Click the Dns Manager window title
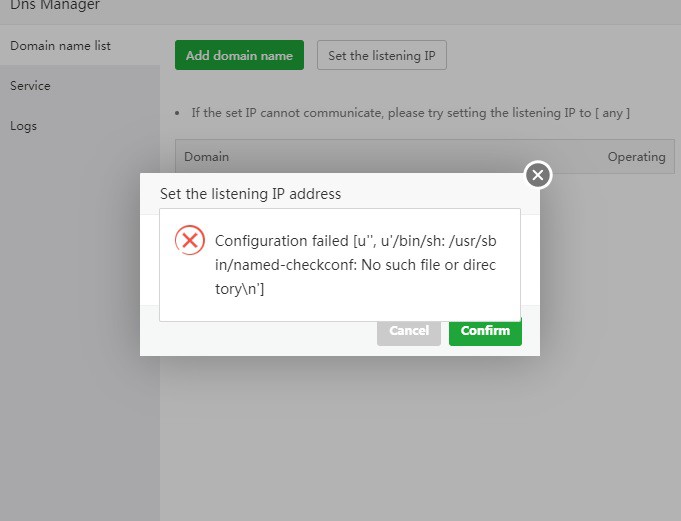 [55, 6]
